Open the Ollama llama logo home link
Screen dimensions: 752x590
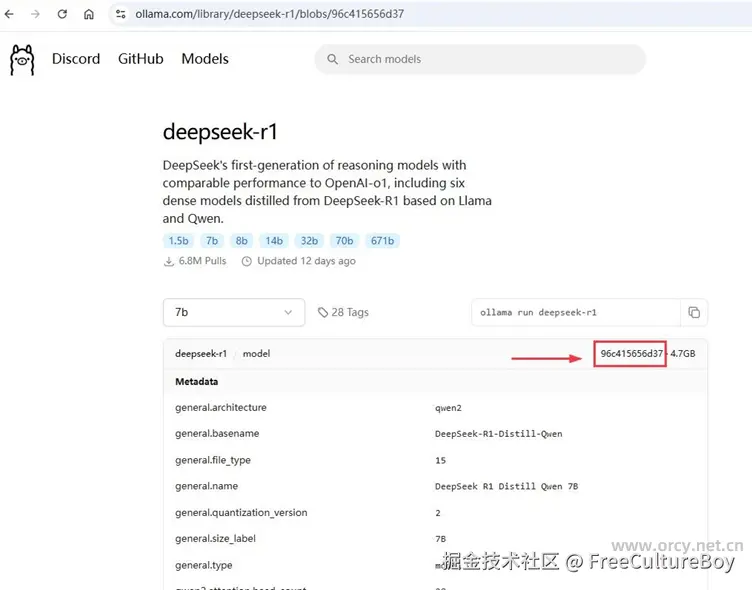click(x=22, y=60)
